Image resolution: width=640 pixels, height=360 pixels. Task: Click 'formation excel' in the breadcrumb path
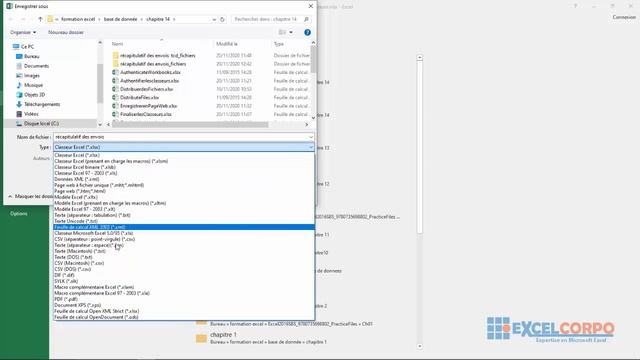click(78, 19)
